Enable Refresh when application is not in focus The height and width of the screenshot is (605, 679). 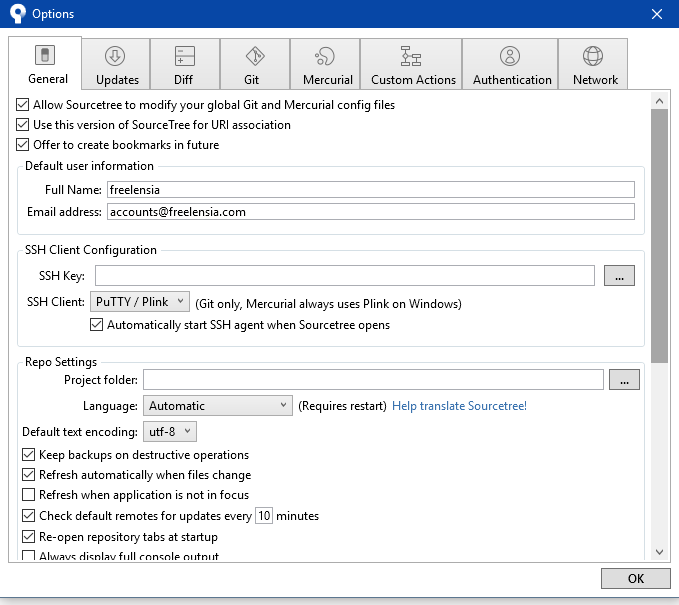[x=29, y=495]
